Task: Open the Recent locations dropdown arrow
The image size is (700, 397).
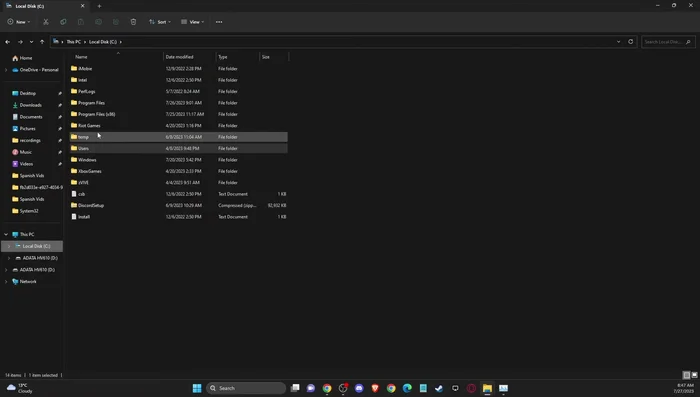Action: pos(31,42)
